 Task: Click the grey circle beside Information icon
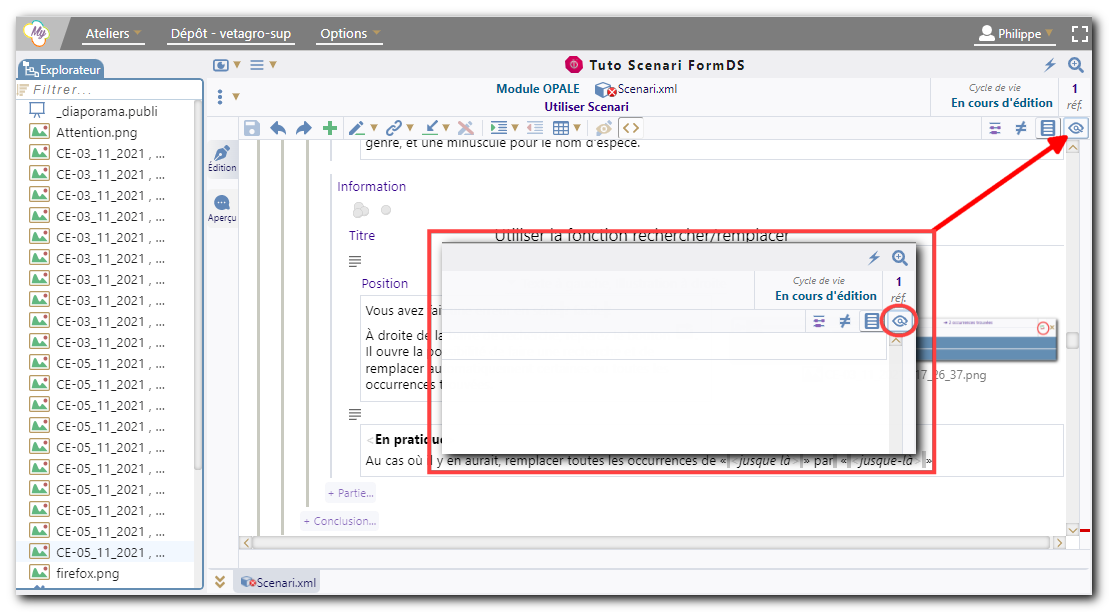tap(385, 209)
